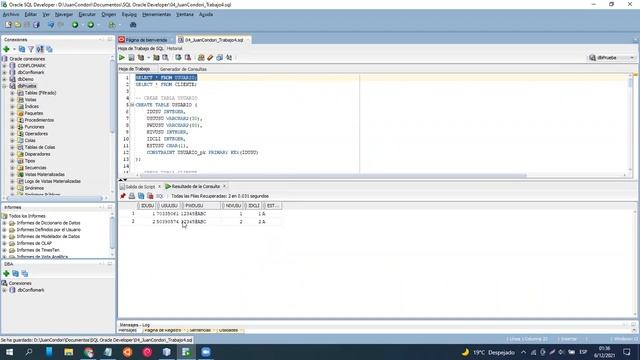Click the PWDUSU column header
This screenshot has width=640, height=360.
pos(200,206)
